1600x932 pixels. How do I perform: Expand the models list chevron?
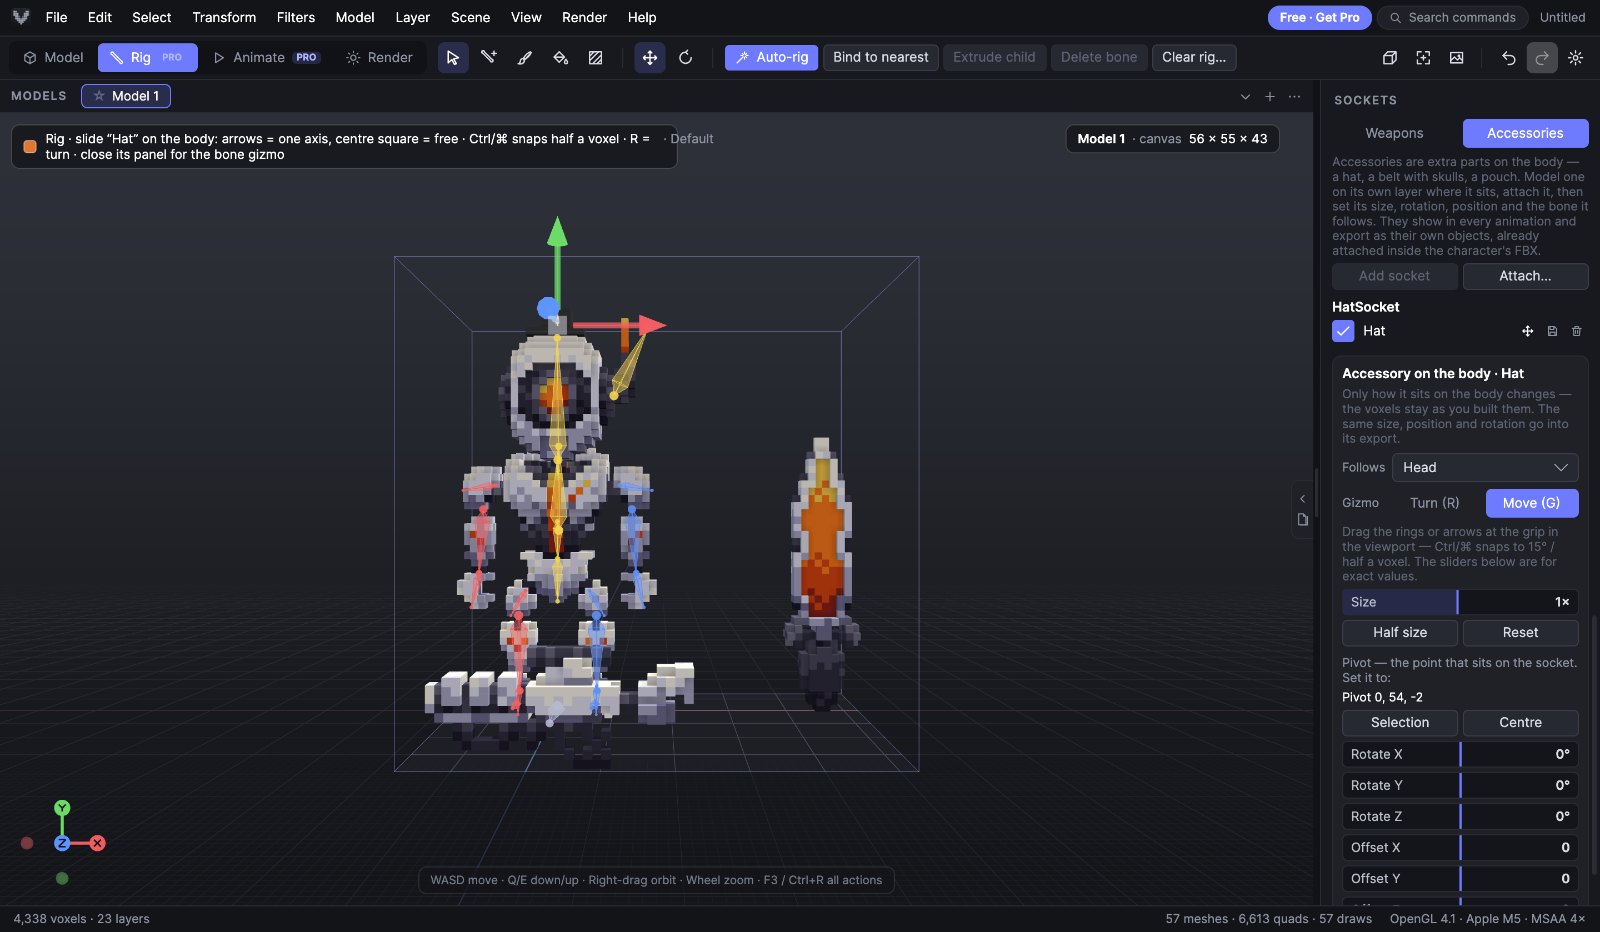[1245, 96]
